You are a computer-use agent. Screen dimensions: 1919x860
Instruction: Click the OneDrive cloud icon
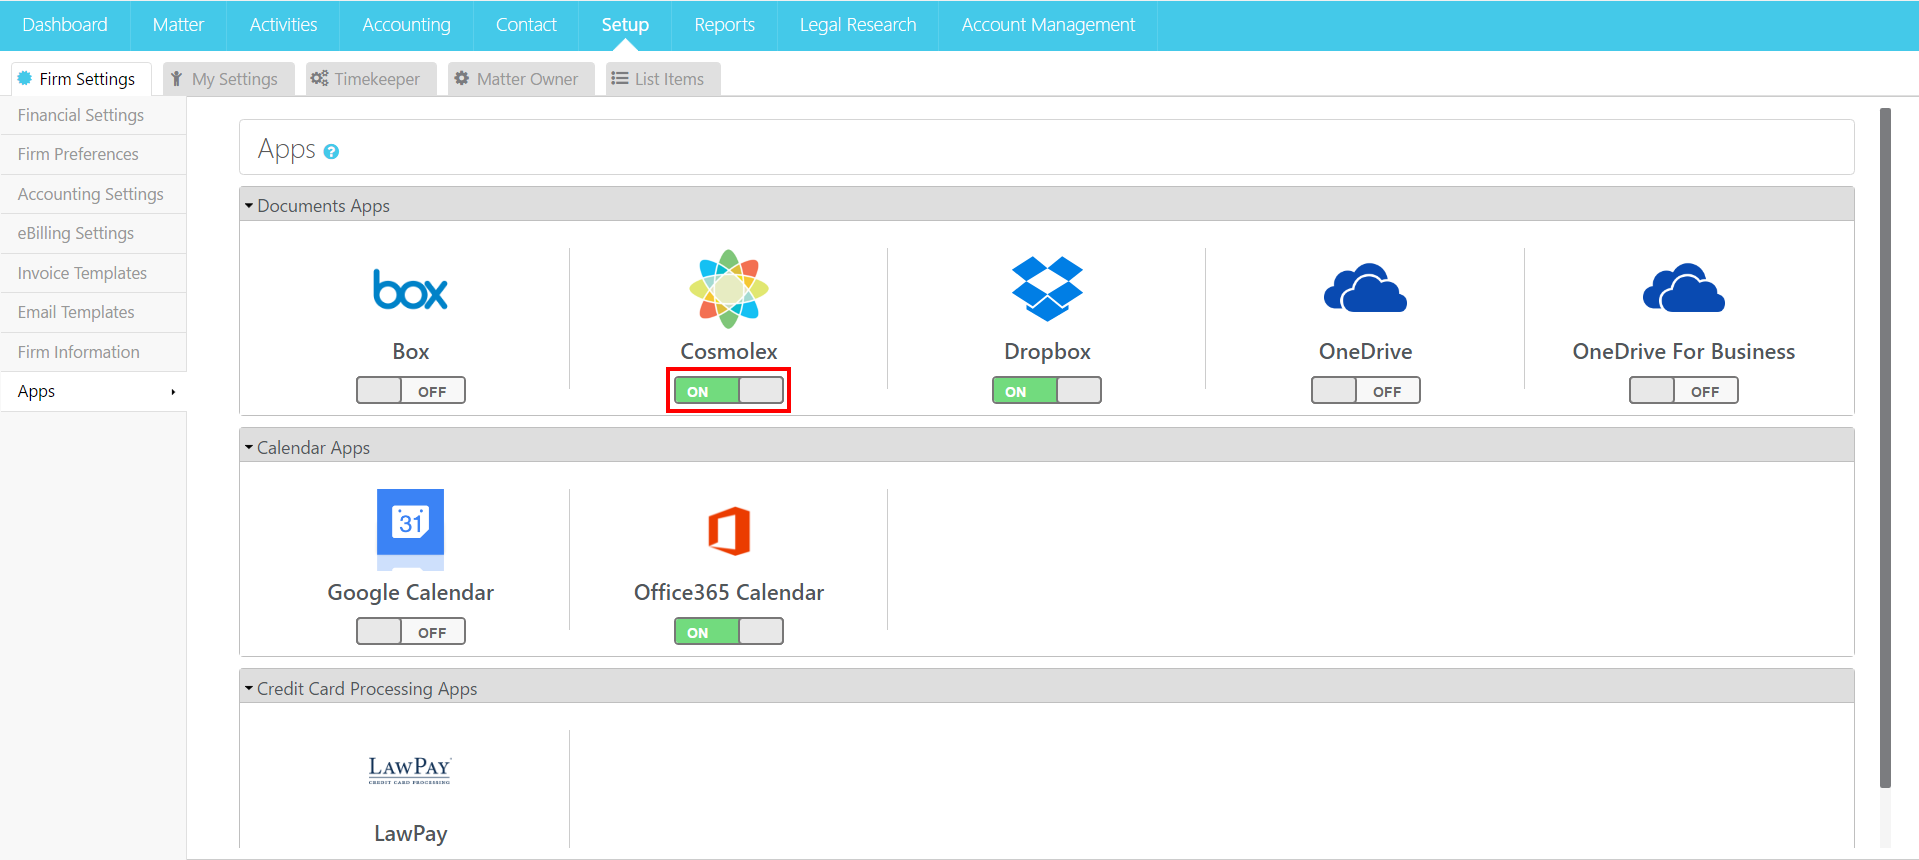click(1365, 288)
